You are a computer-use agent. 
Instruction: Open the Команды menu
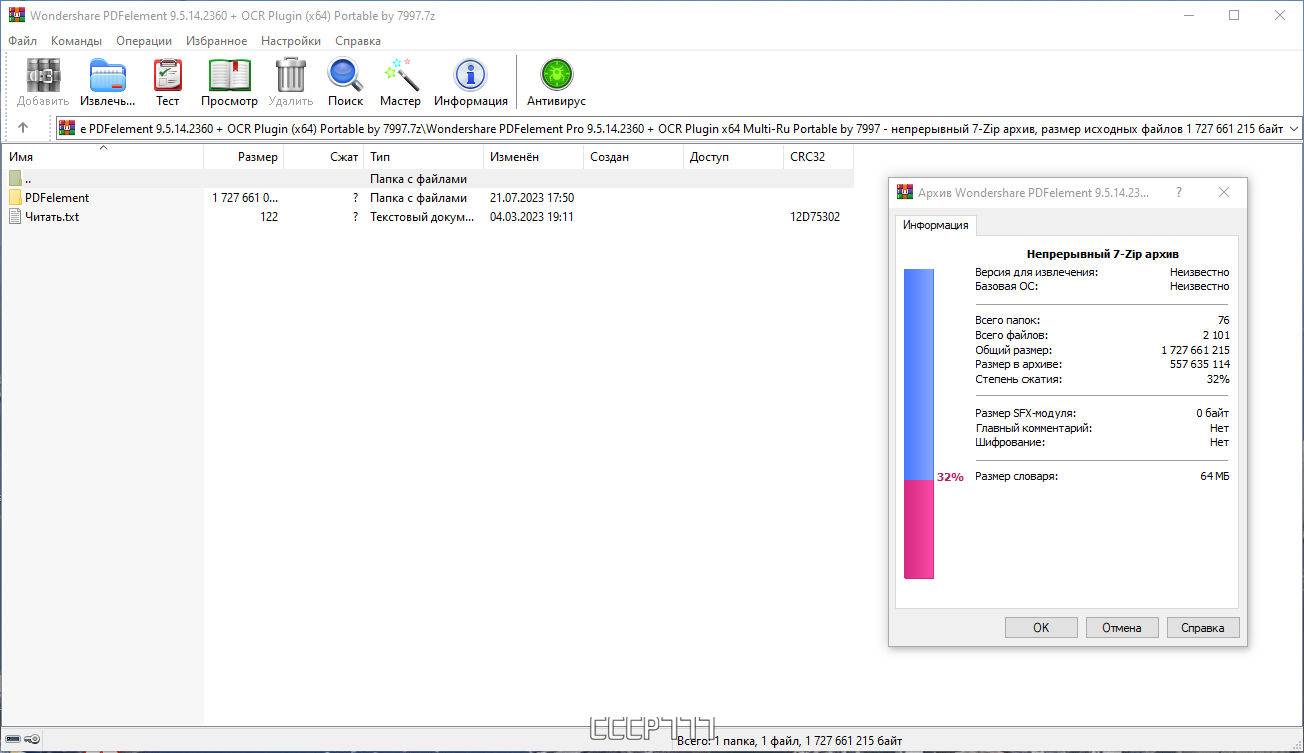(77, 41)
